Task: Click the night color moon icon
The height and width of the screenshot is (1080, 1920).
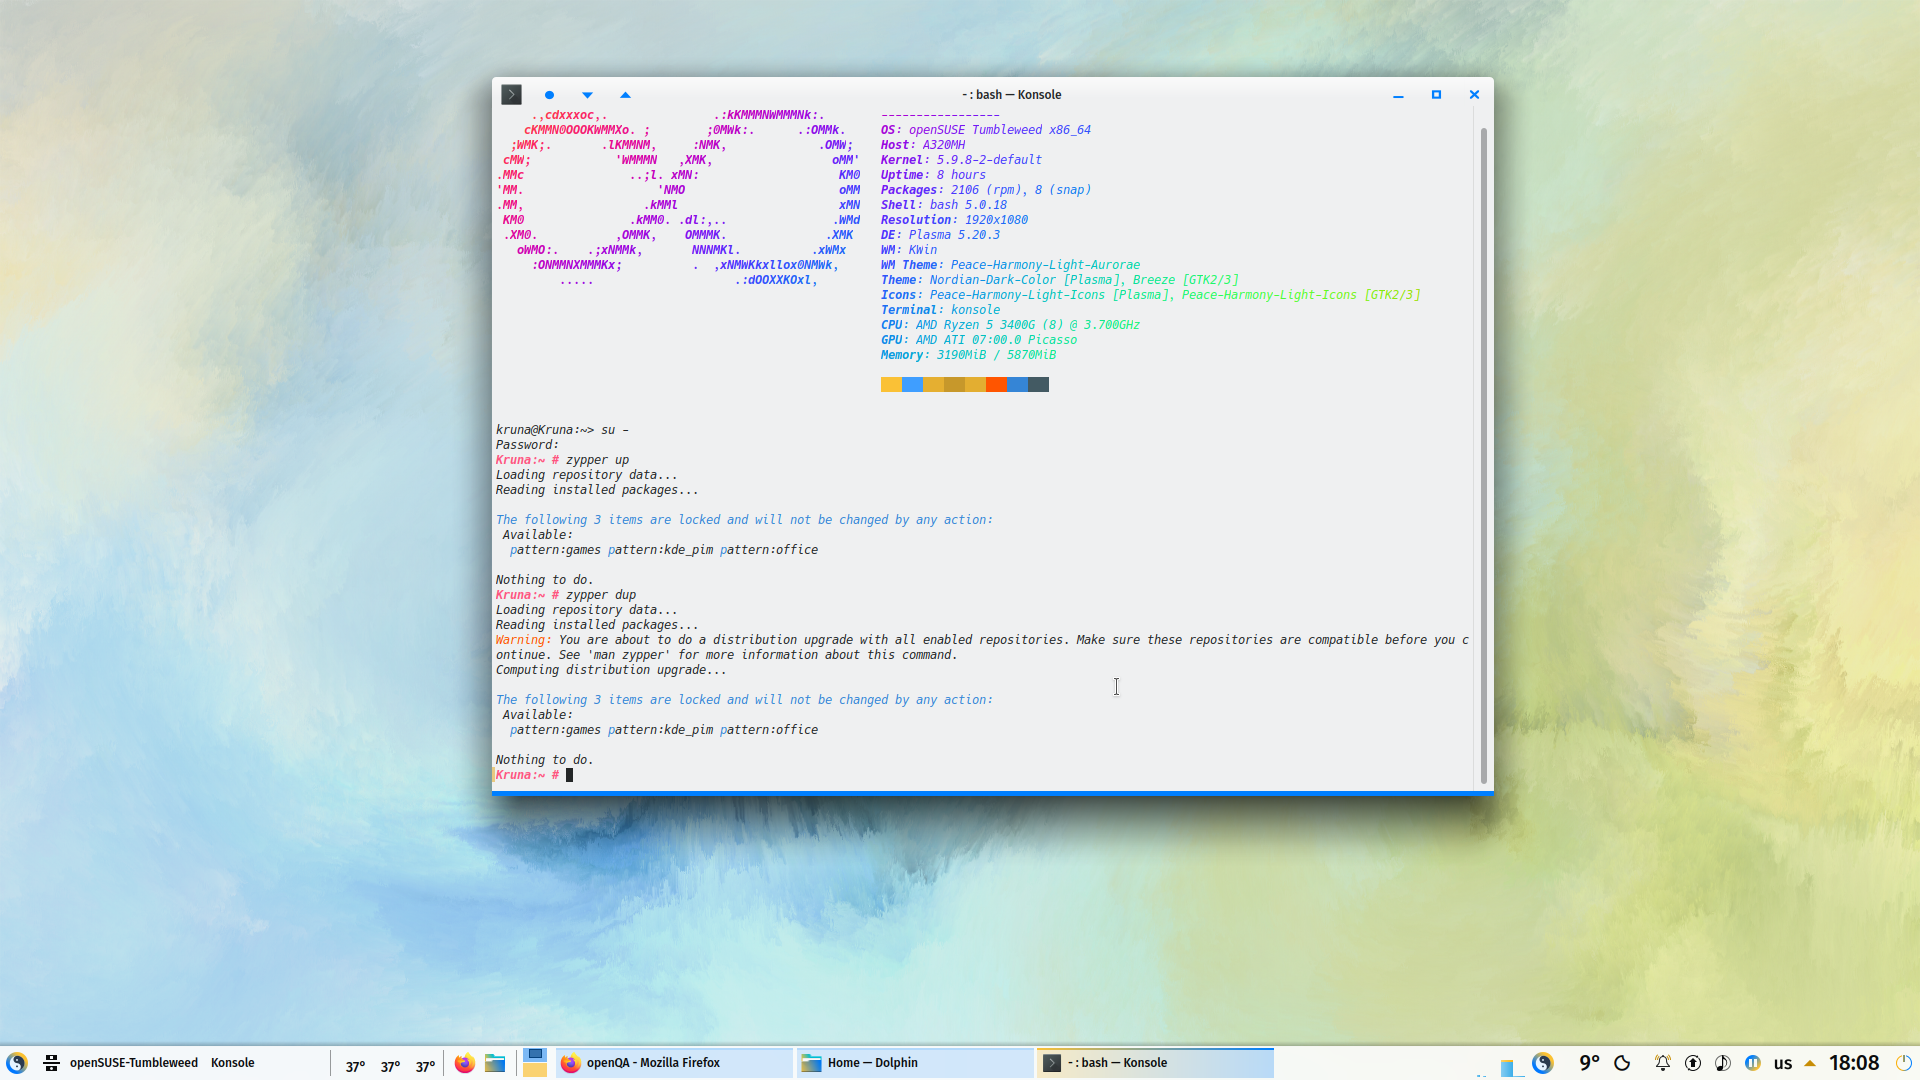Action: pyautogui.click(x=1622, y=1063)
